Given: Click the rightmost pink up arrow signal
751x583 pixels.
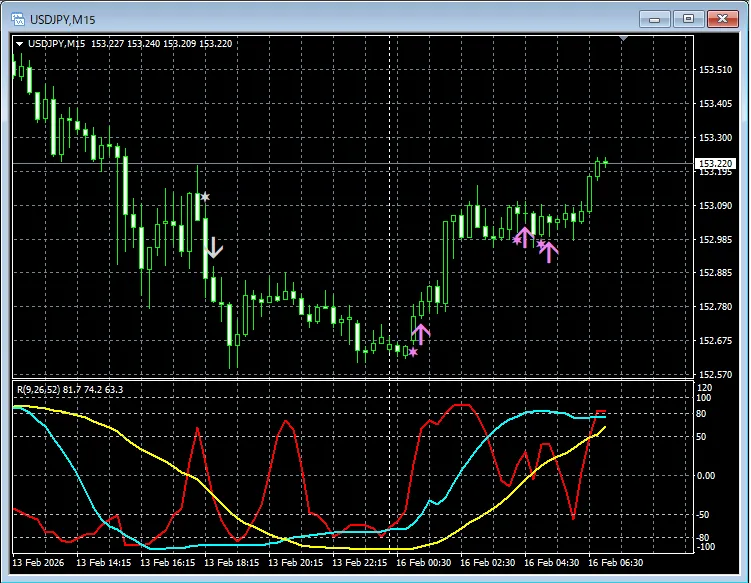Looking at the screenshot, I should tap(548, 251).
